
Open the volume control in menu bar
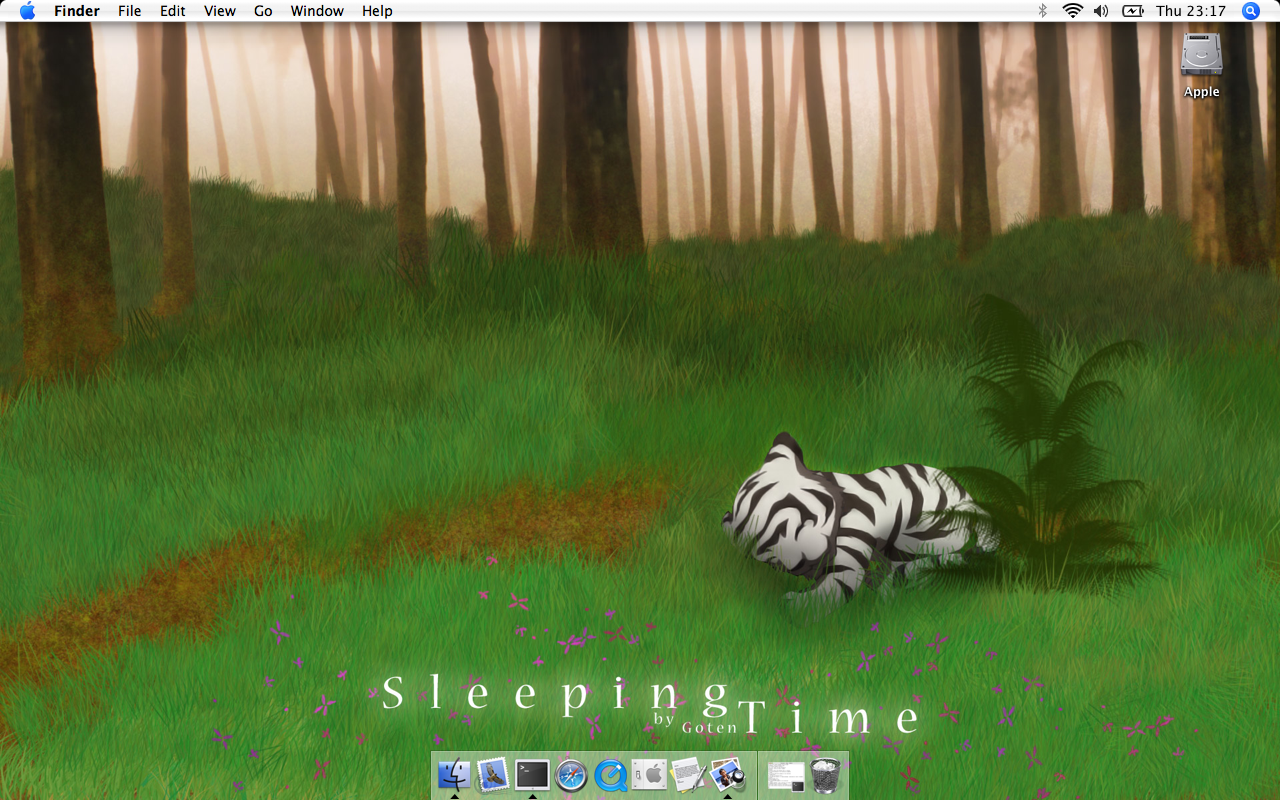click(x=1101, y=11)
